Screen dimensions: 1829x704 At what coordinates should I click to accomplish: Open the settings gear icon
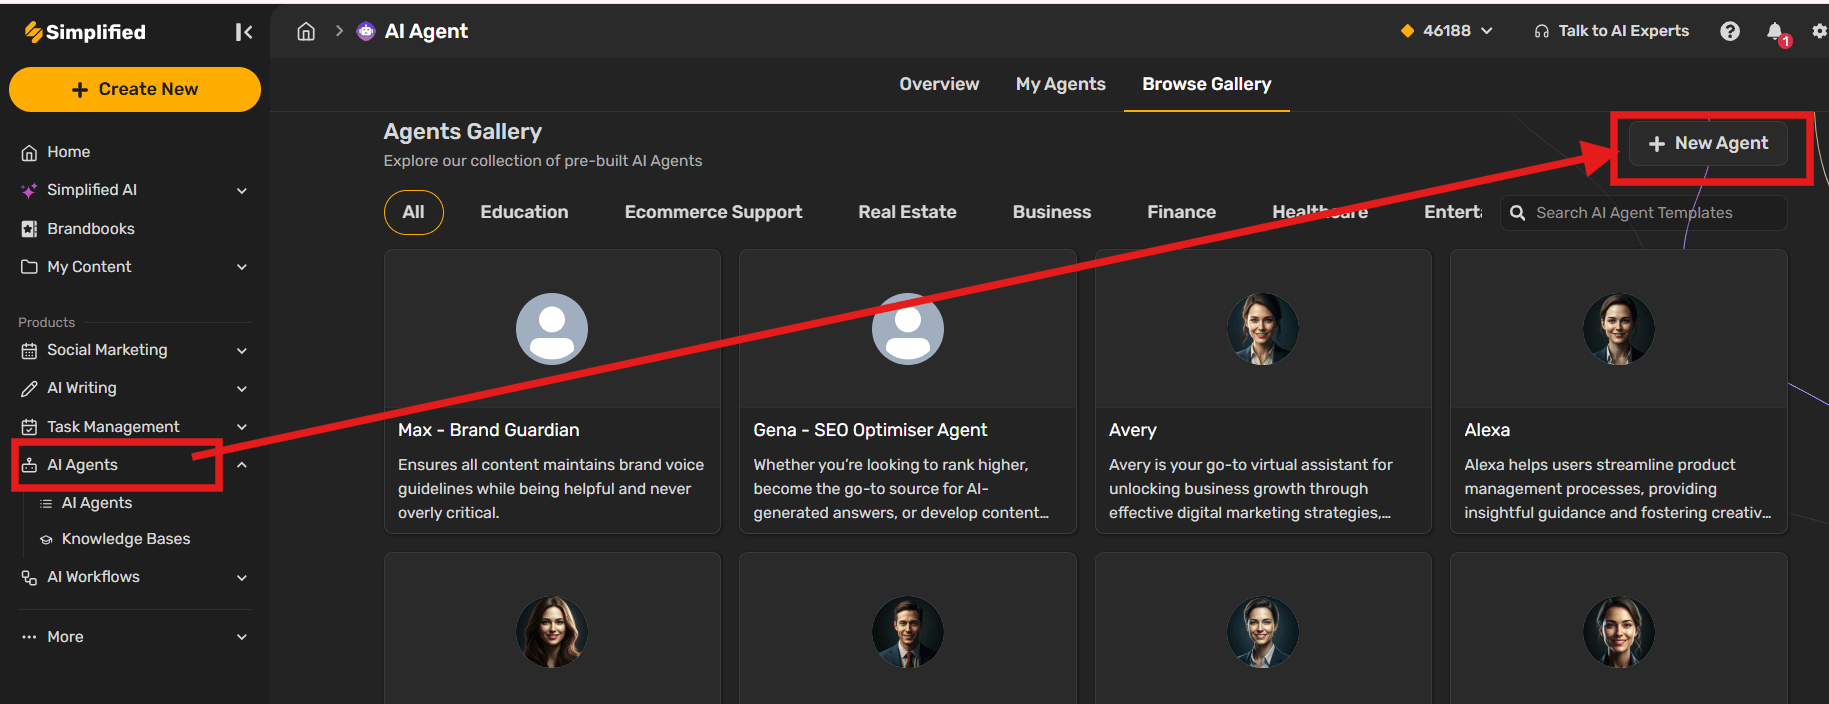(x=1819, y=31)
